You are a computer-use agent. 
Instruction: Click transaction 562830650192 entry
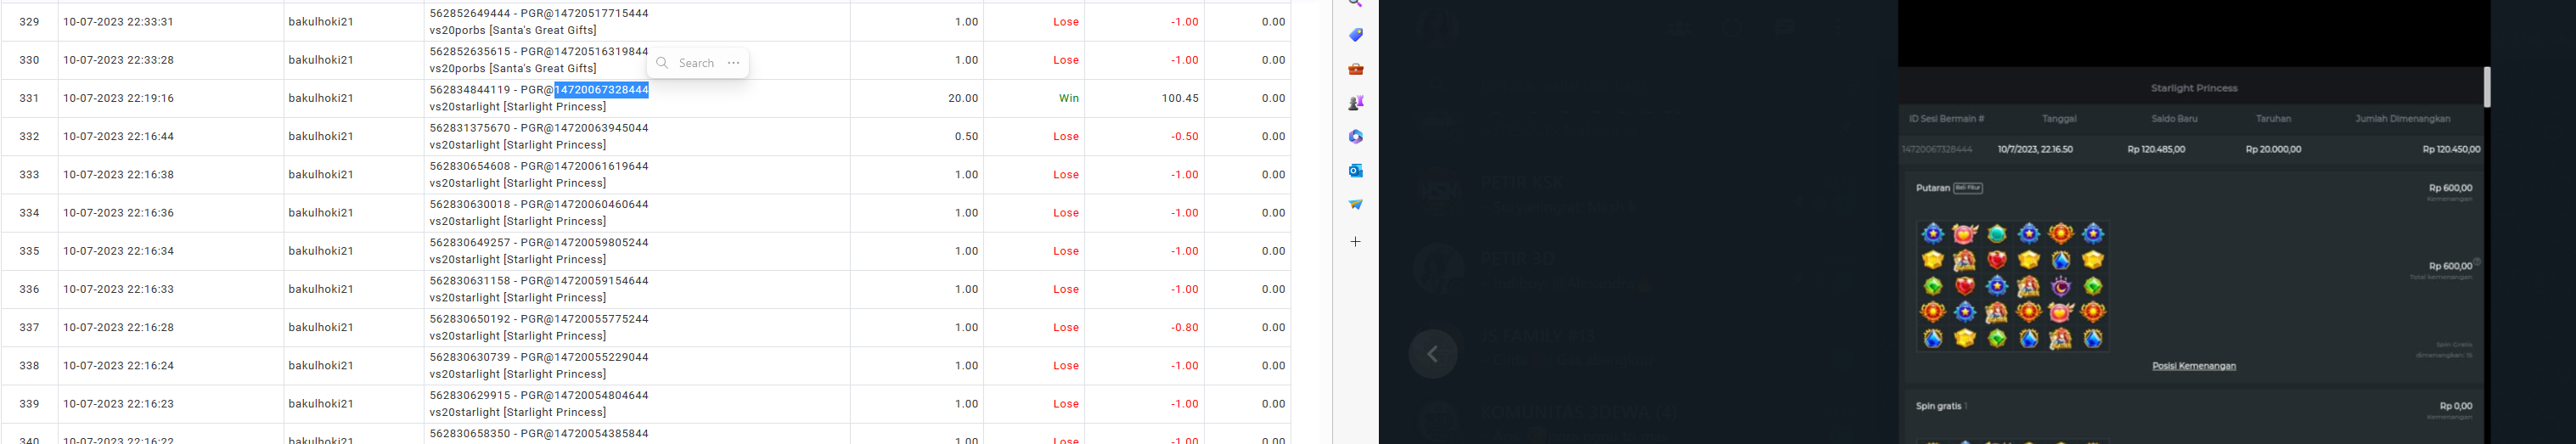[539, 327]
